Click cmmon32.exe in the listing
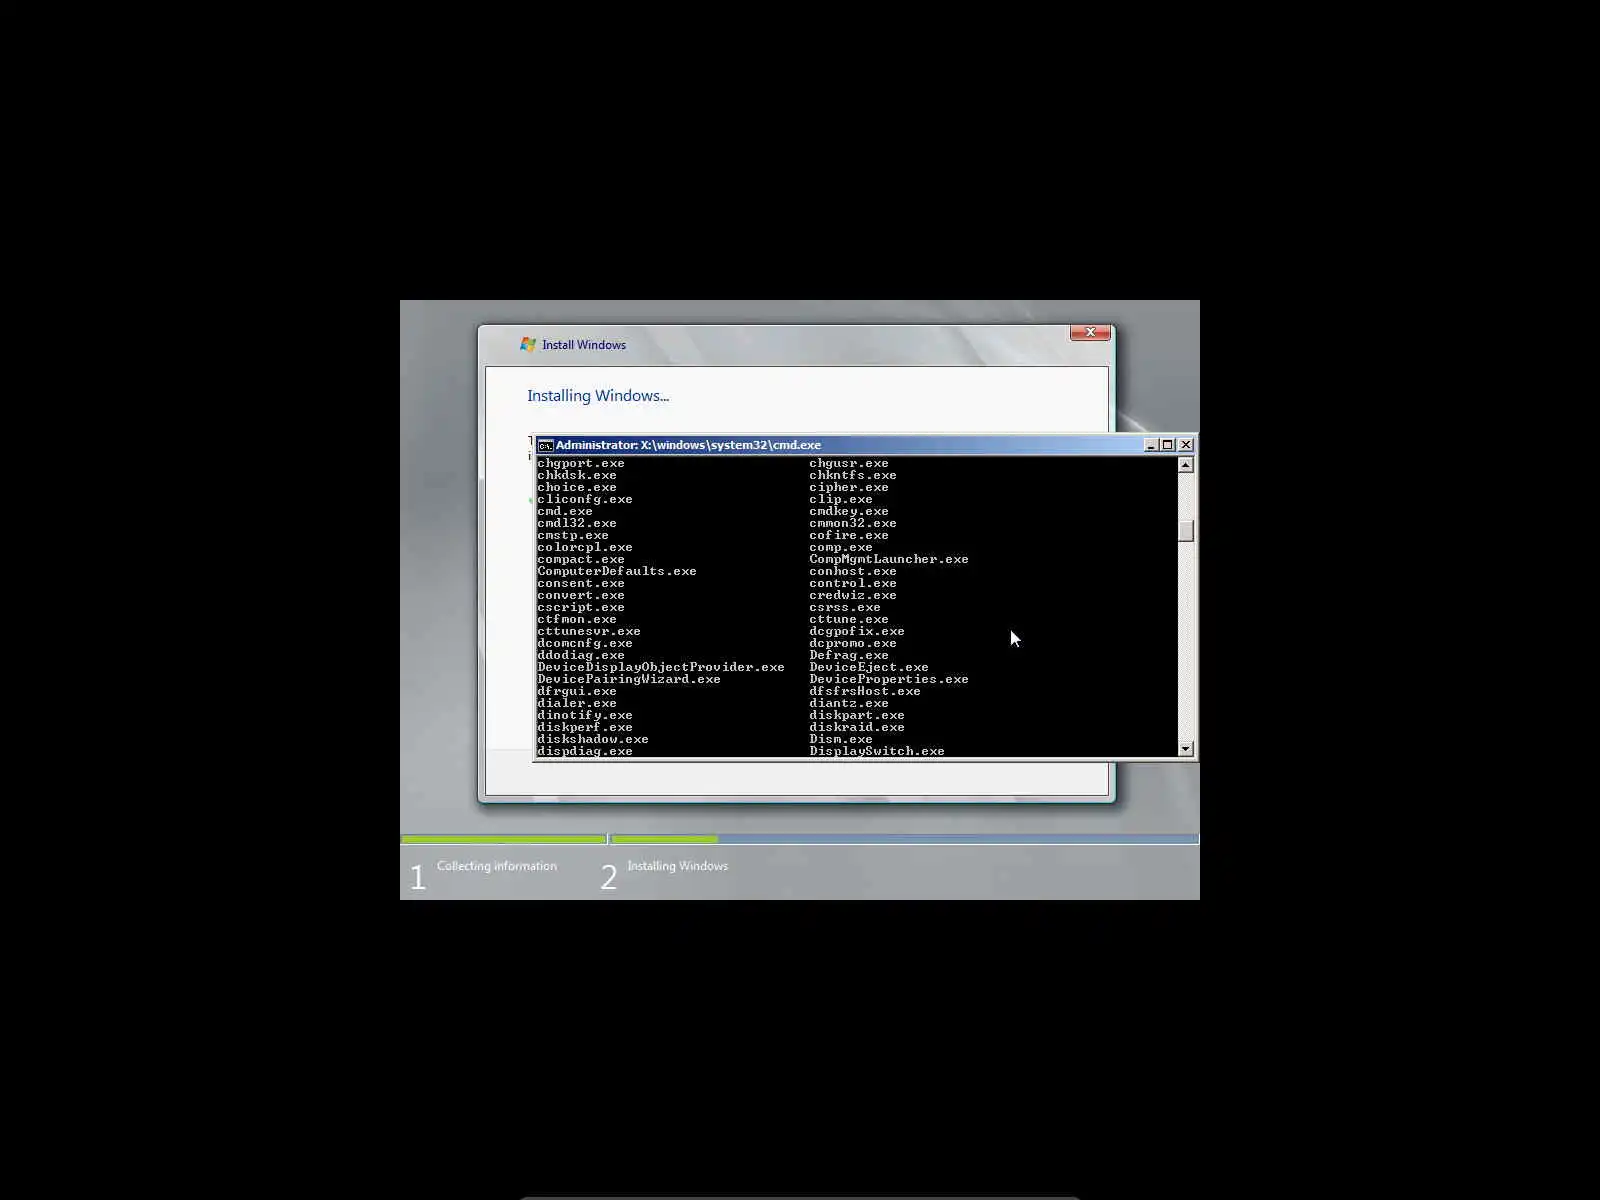1600x1200 pixels. (853, 523)
